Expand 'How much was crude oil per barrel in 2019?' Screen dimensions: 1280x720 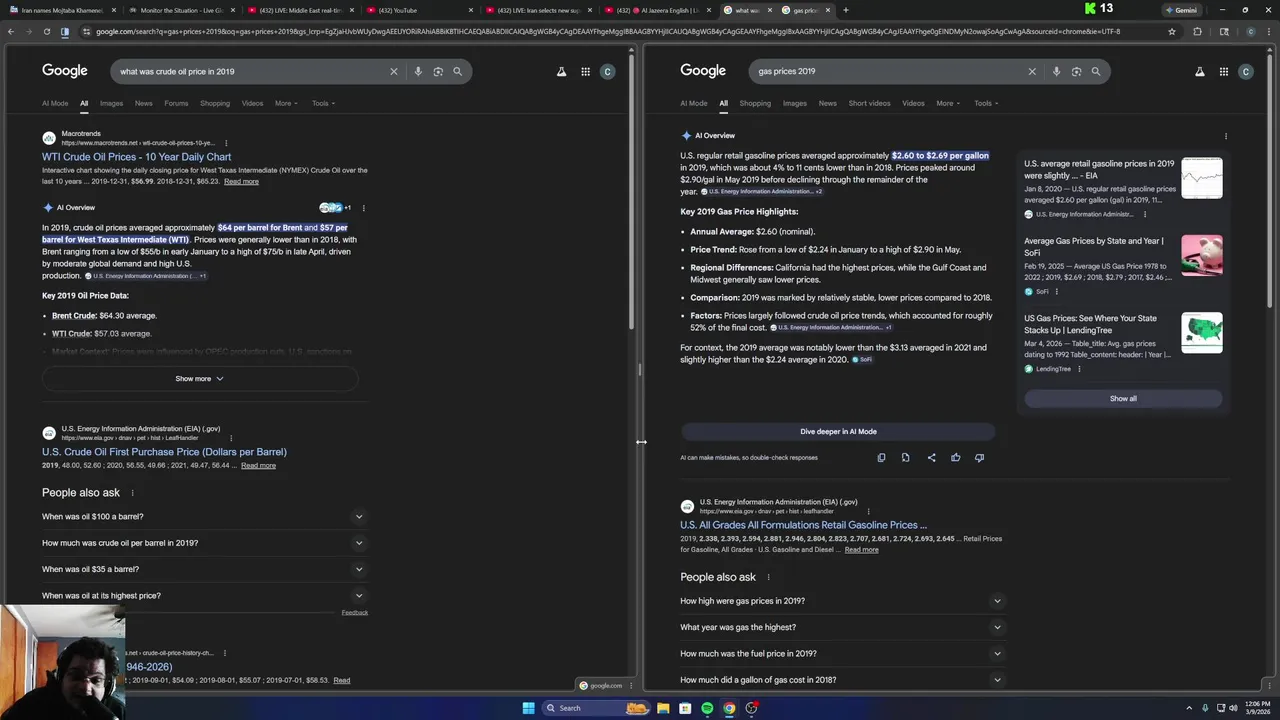point(204,543)
